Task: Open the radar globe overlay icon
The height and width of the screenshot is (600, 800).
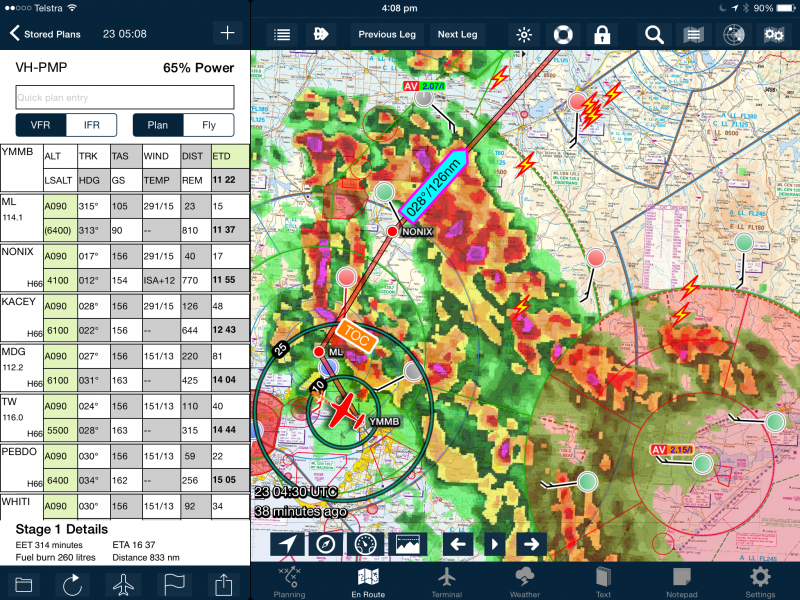Action: pyautogui.click(x=734, y=35)
